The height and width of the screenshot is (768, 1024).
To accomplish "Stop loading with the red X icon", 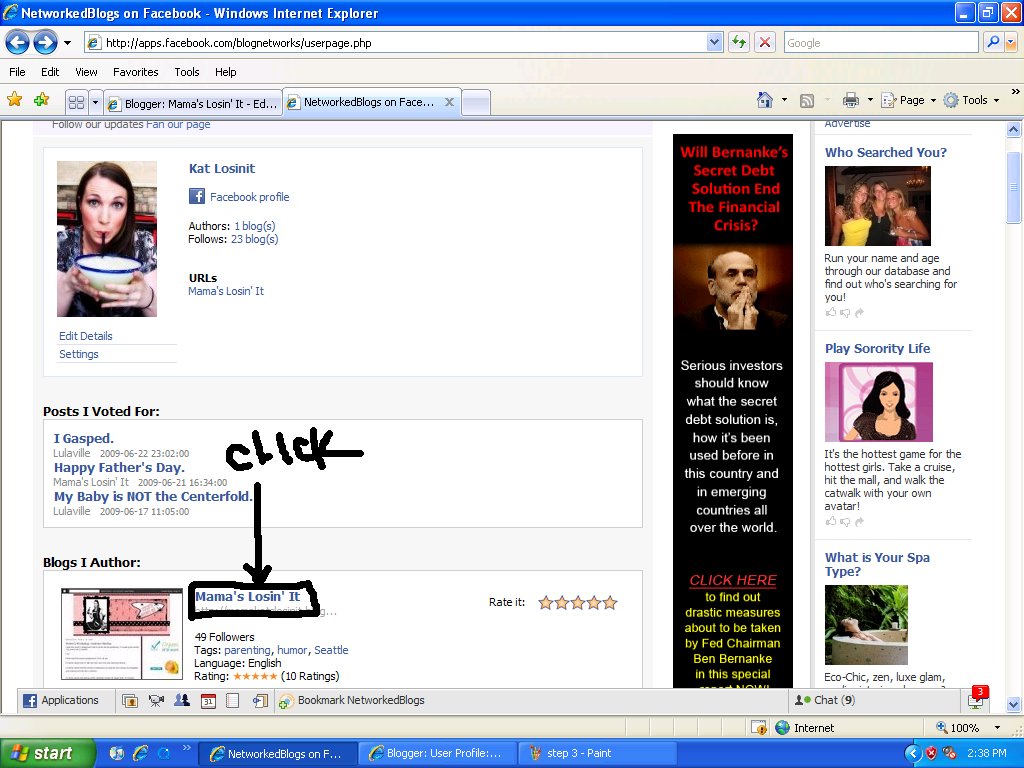I will pyautogui.click(x=764, y=42).
